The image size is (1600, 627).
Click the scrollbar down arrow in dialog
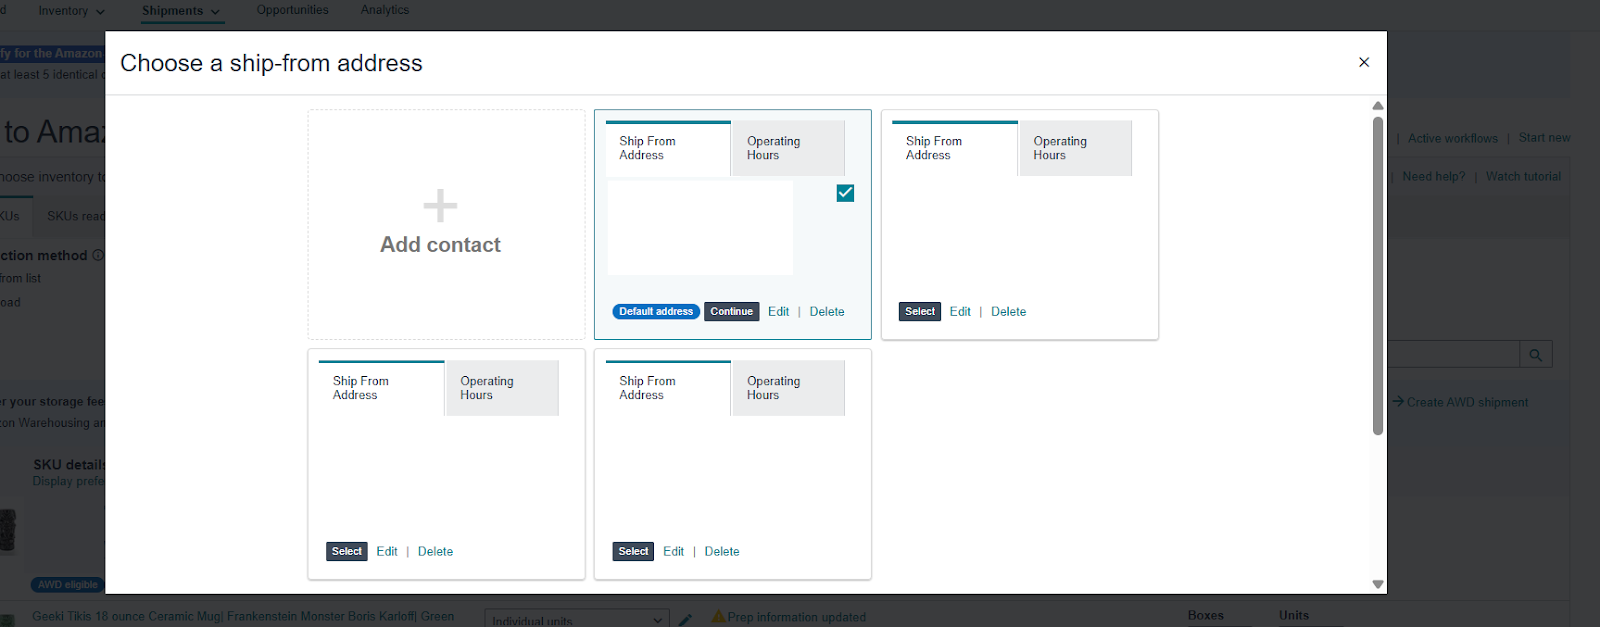(1378, 584)
